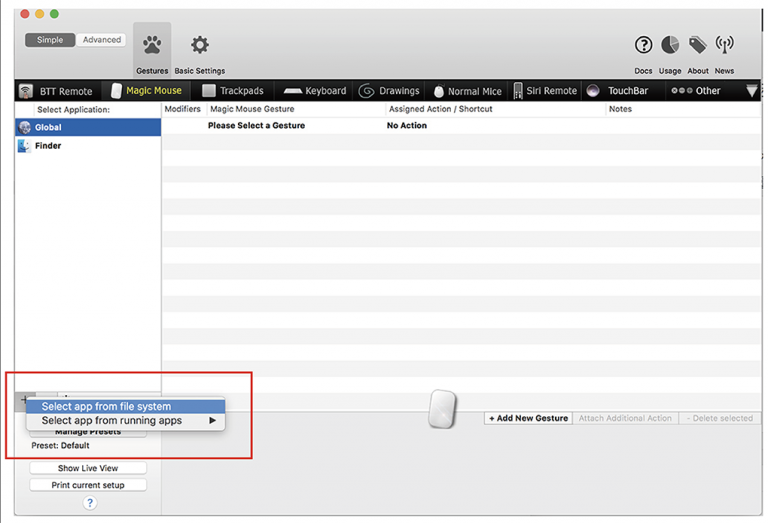
Task: Click the Modifiers column header
Action: [183, 109]
